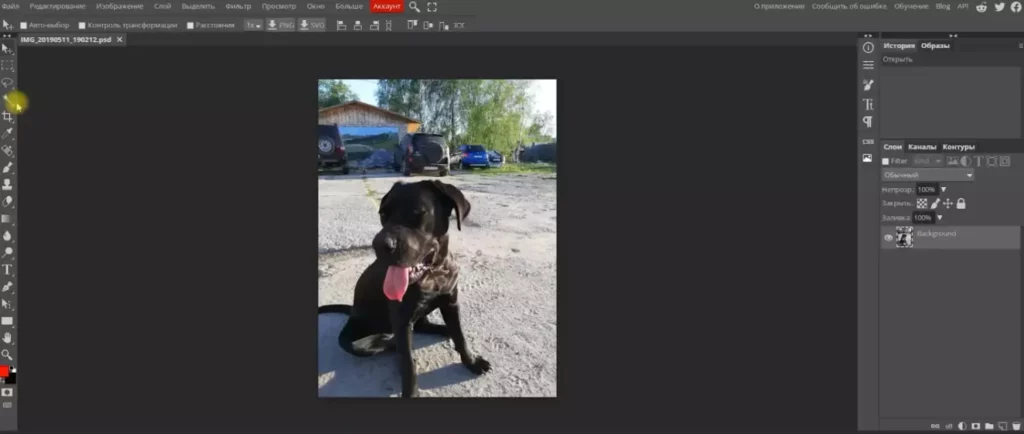
Task: Toggle lock transparent pixels checkerboard icon
Action: tap(921, 204)
